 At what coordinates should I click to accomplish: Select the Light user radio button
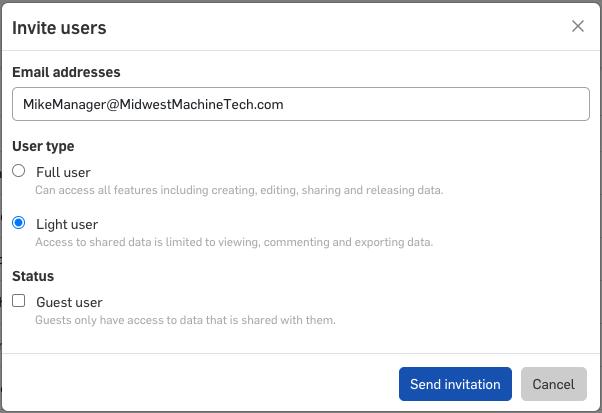(19, 223)
